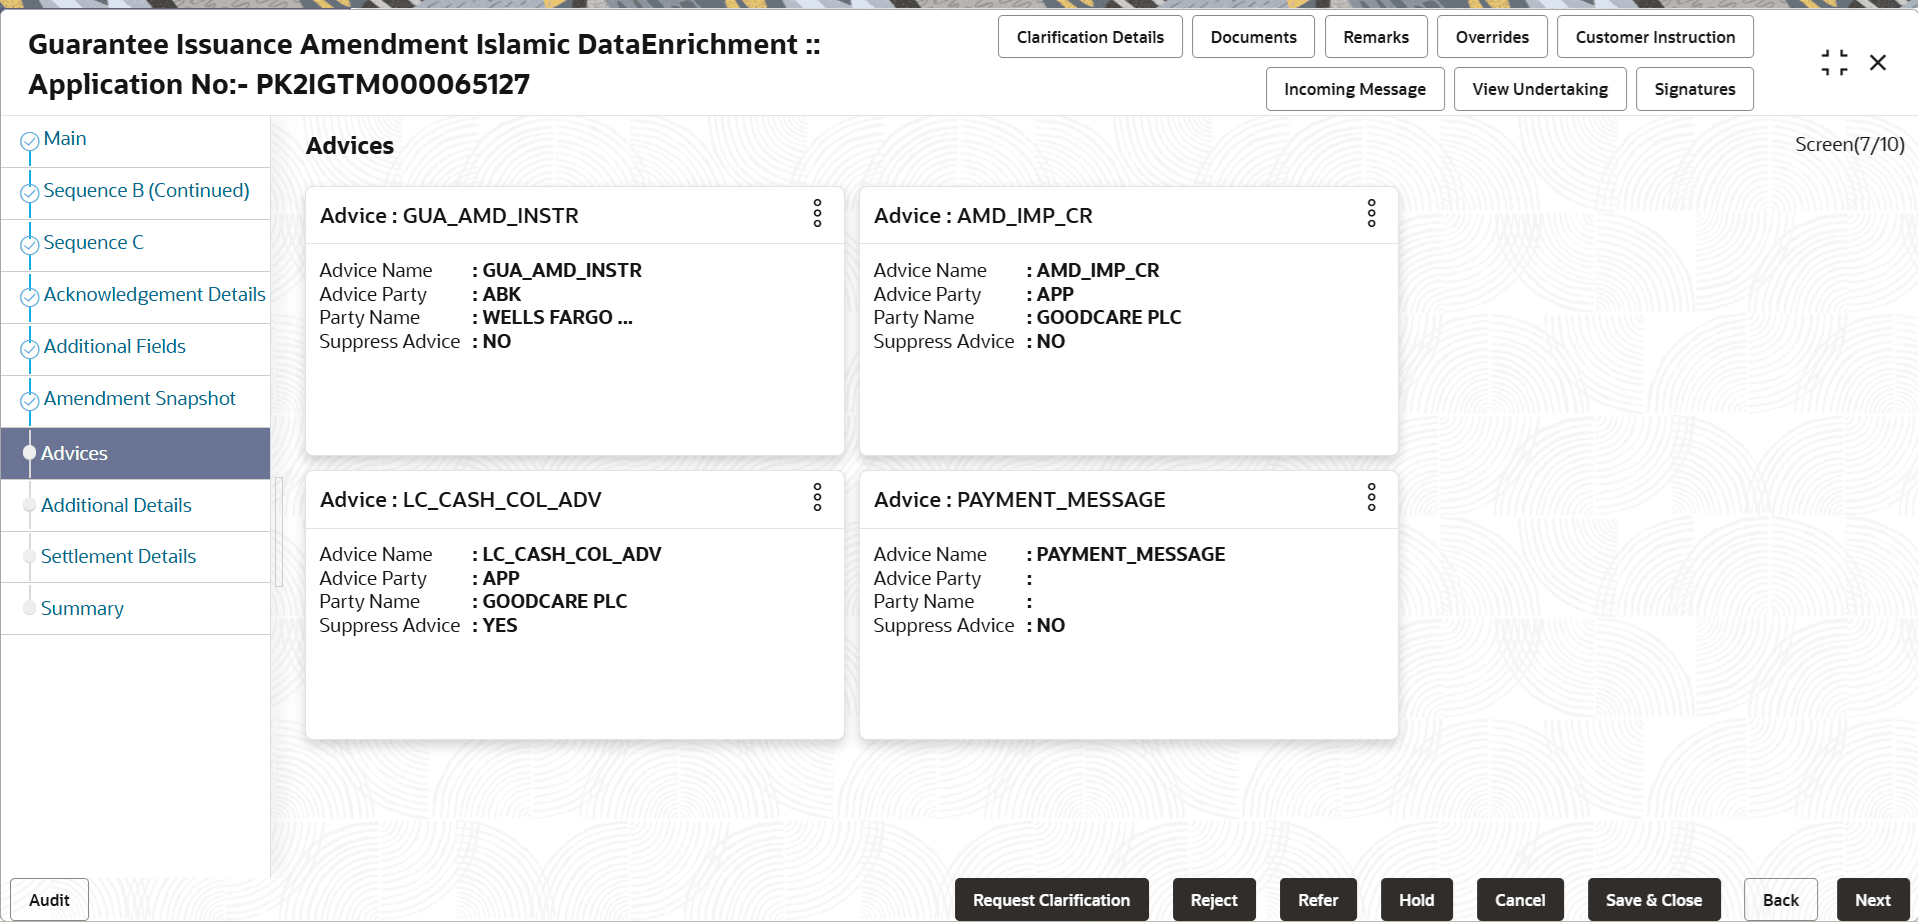Open Clarification Details
This screenshot has width=1918, height=922.
point(1090,37)
